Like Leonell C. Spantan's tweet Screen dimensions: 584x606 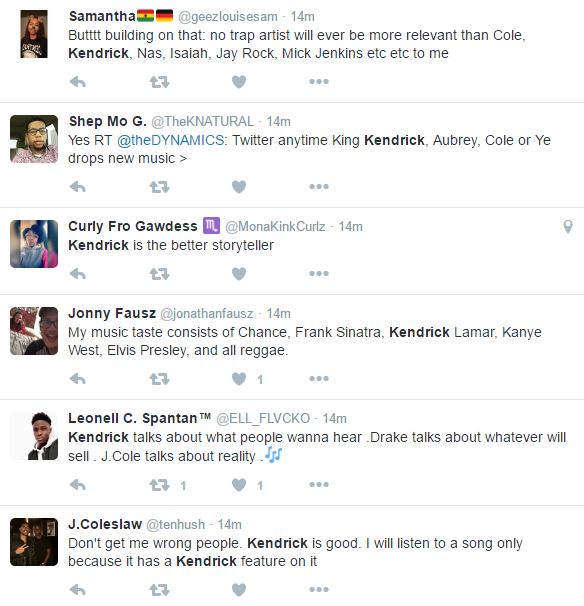(239, 485)
